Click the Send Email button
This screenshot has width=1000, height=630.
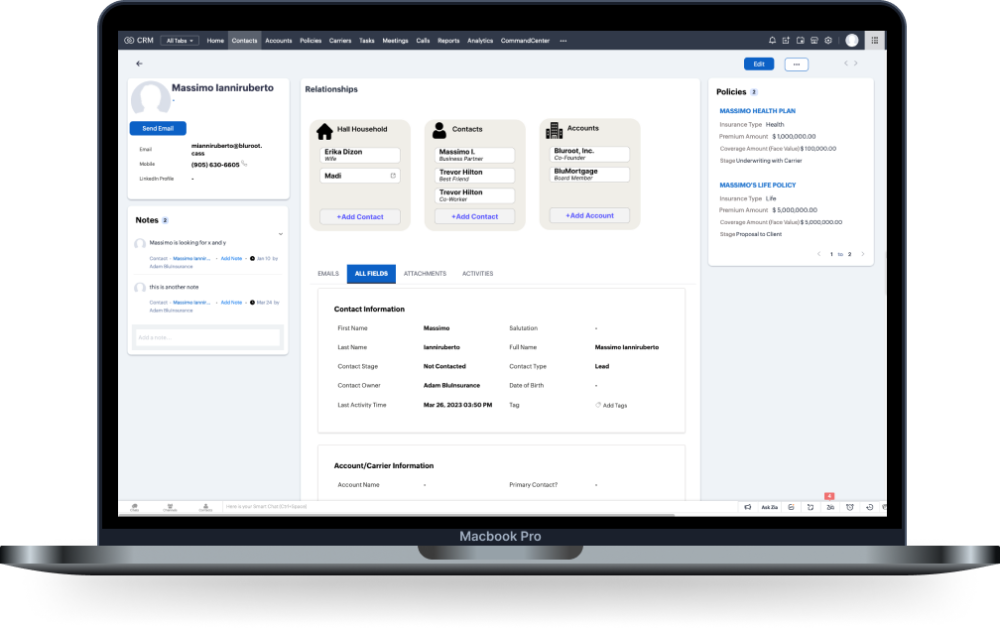[158, 129]
